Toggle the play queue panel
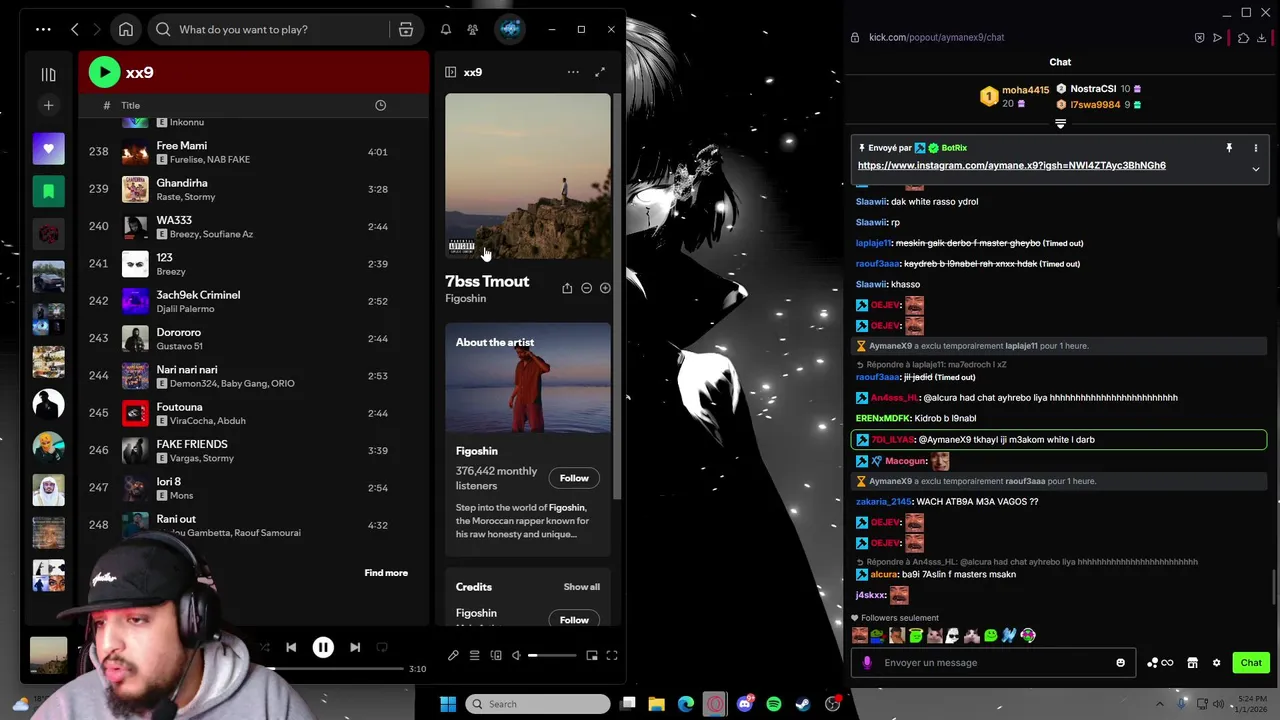1280x720 pixels. 475,656
